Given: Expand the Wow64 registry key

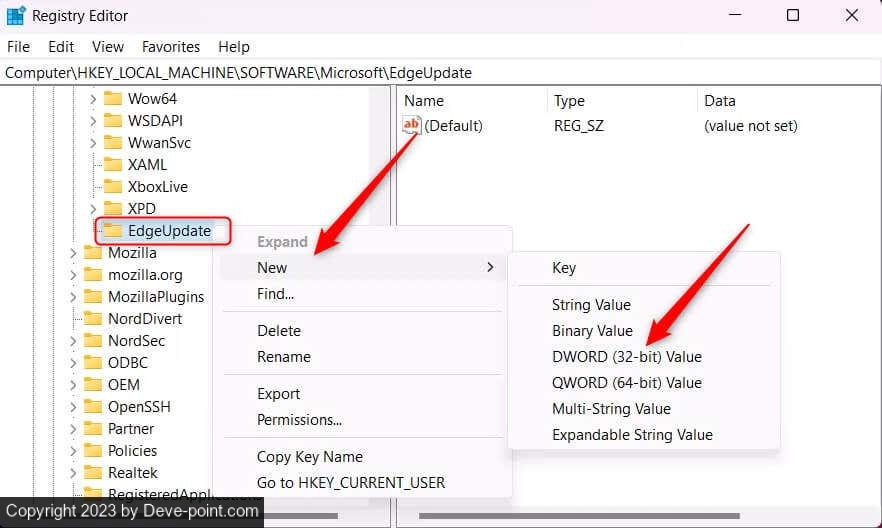Looking at the screenshot, I should click(x=93, y=99).
